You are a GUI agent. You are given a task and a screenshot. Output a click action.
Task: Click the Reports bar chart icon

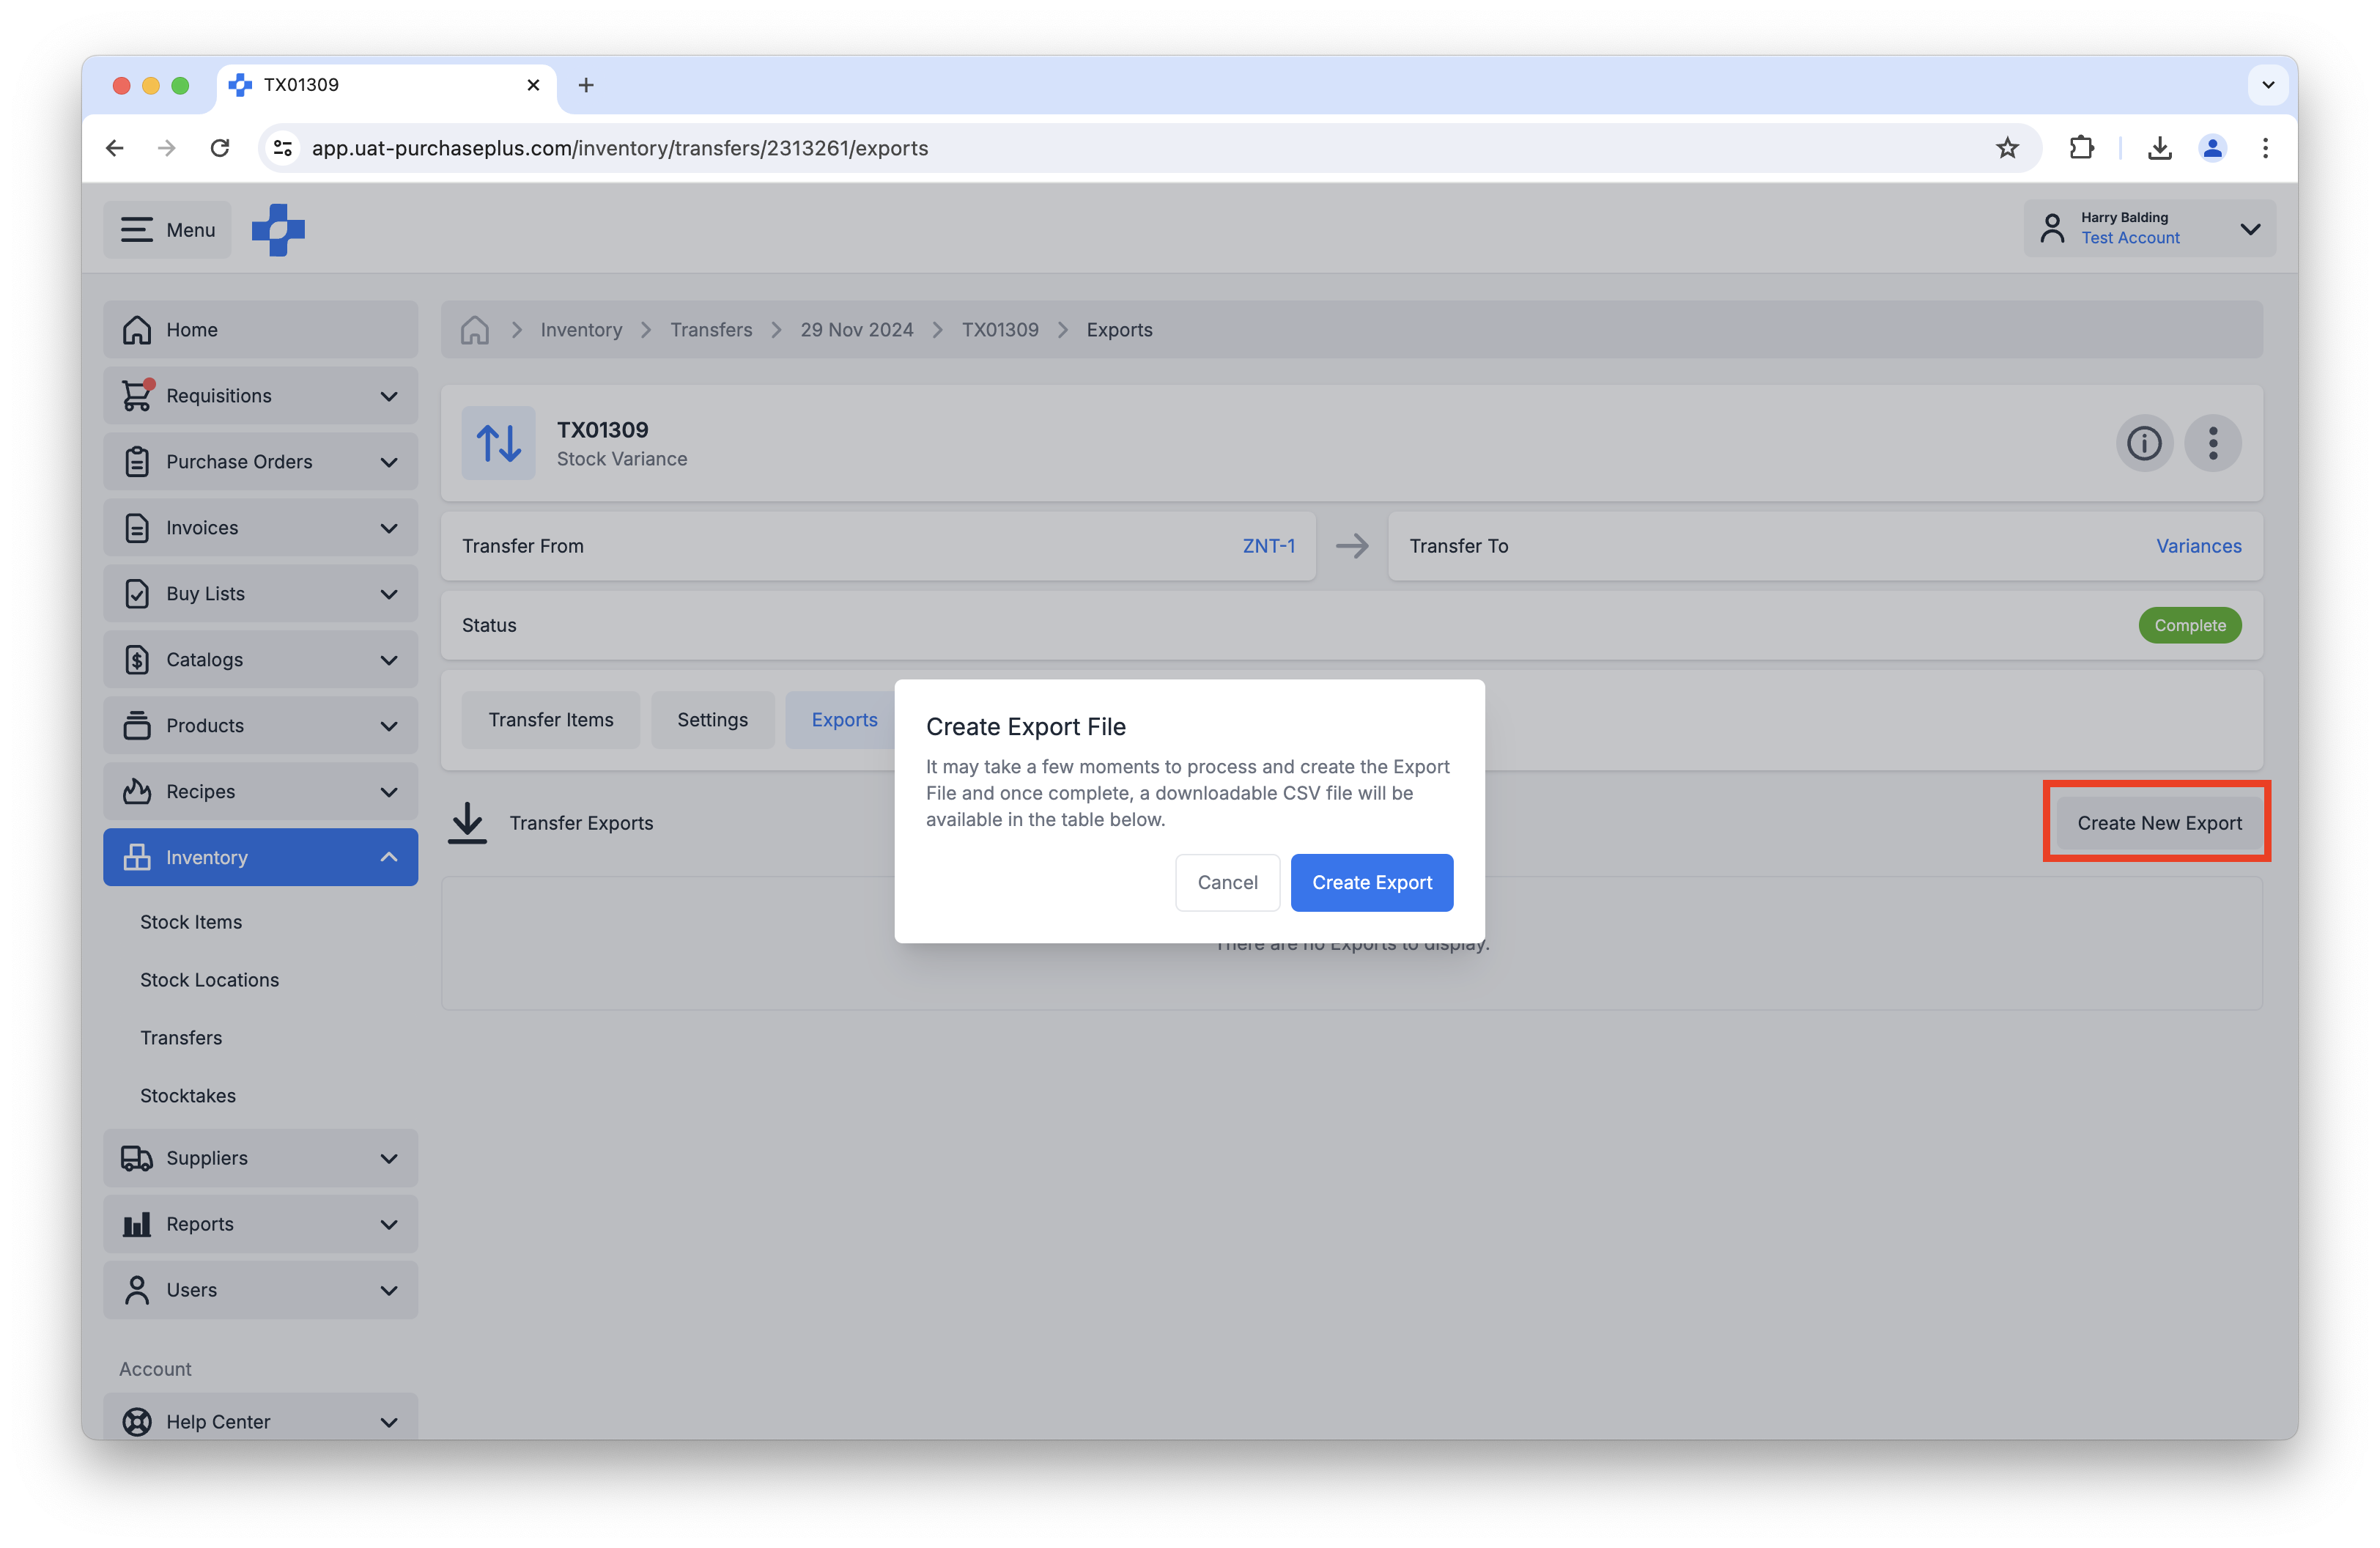click(x=137, y=1224)
